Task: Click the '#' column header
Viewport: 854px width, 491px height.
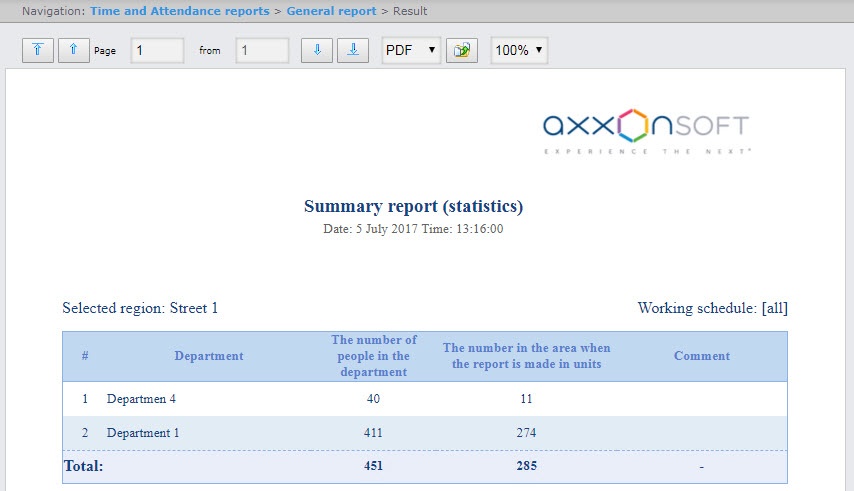Action: point(85,356)
